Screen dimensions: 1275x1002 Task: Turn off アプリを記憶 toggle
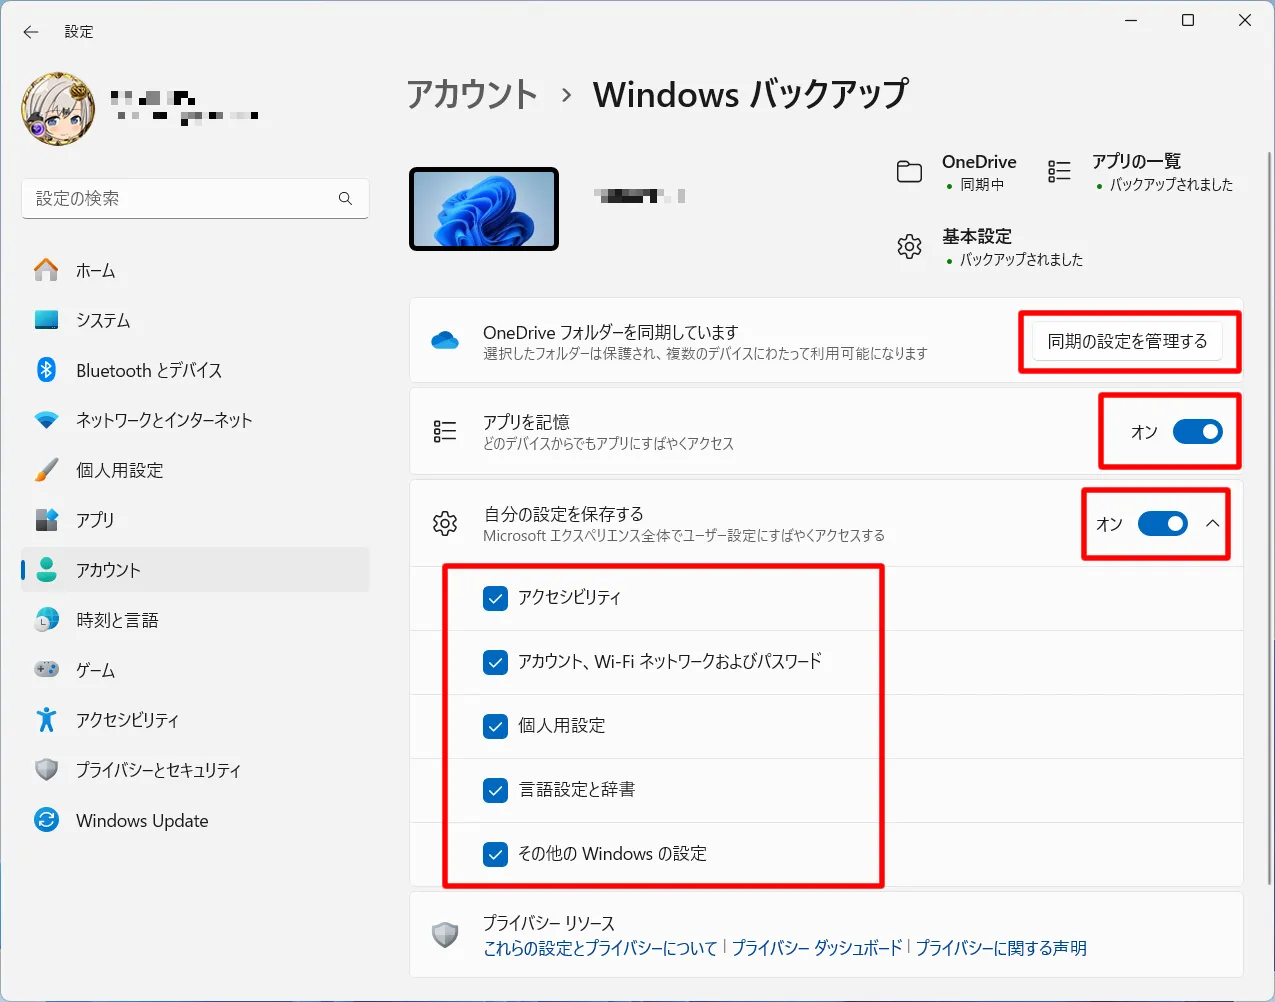point(1197,432)
